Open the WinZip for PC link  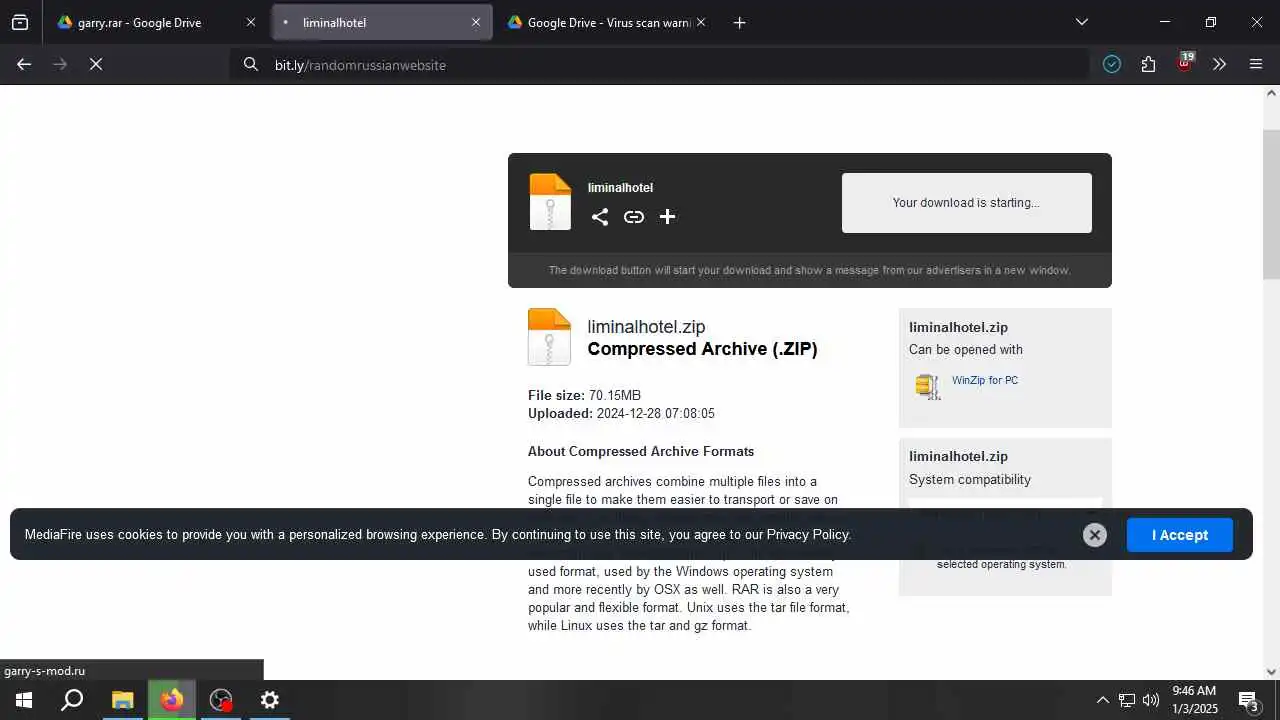click(985, 380)
